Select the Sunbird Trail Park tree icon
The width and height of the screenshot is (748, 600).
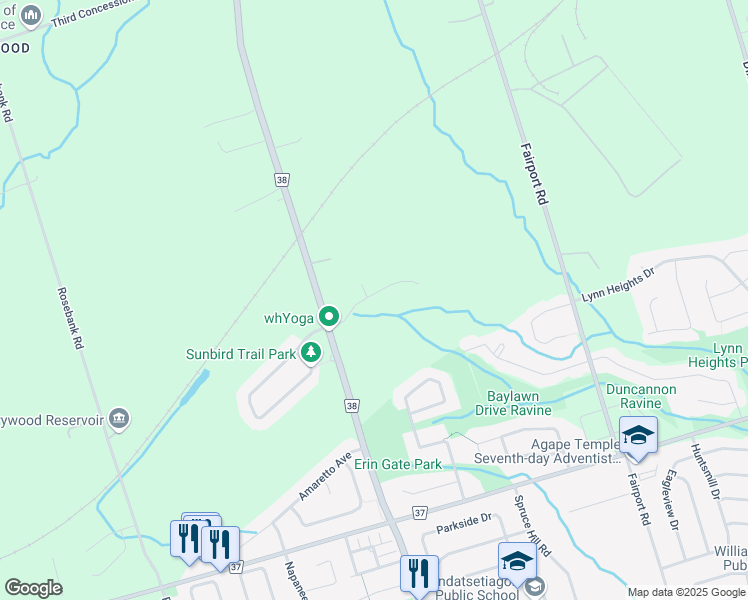[x=311, y=353]
